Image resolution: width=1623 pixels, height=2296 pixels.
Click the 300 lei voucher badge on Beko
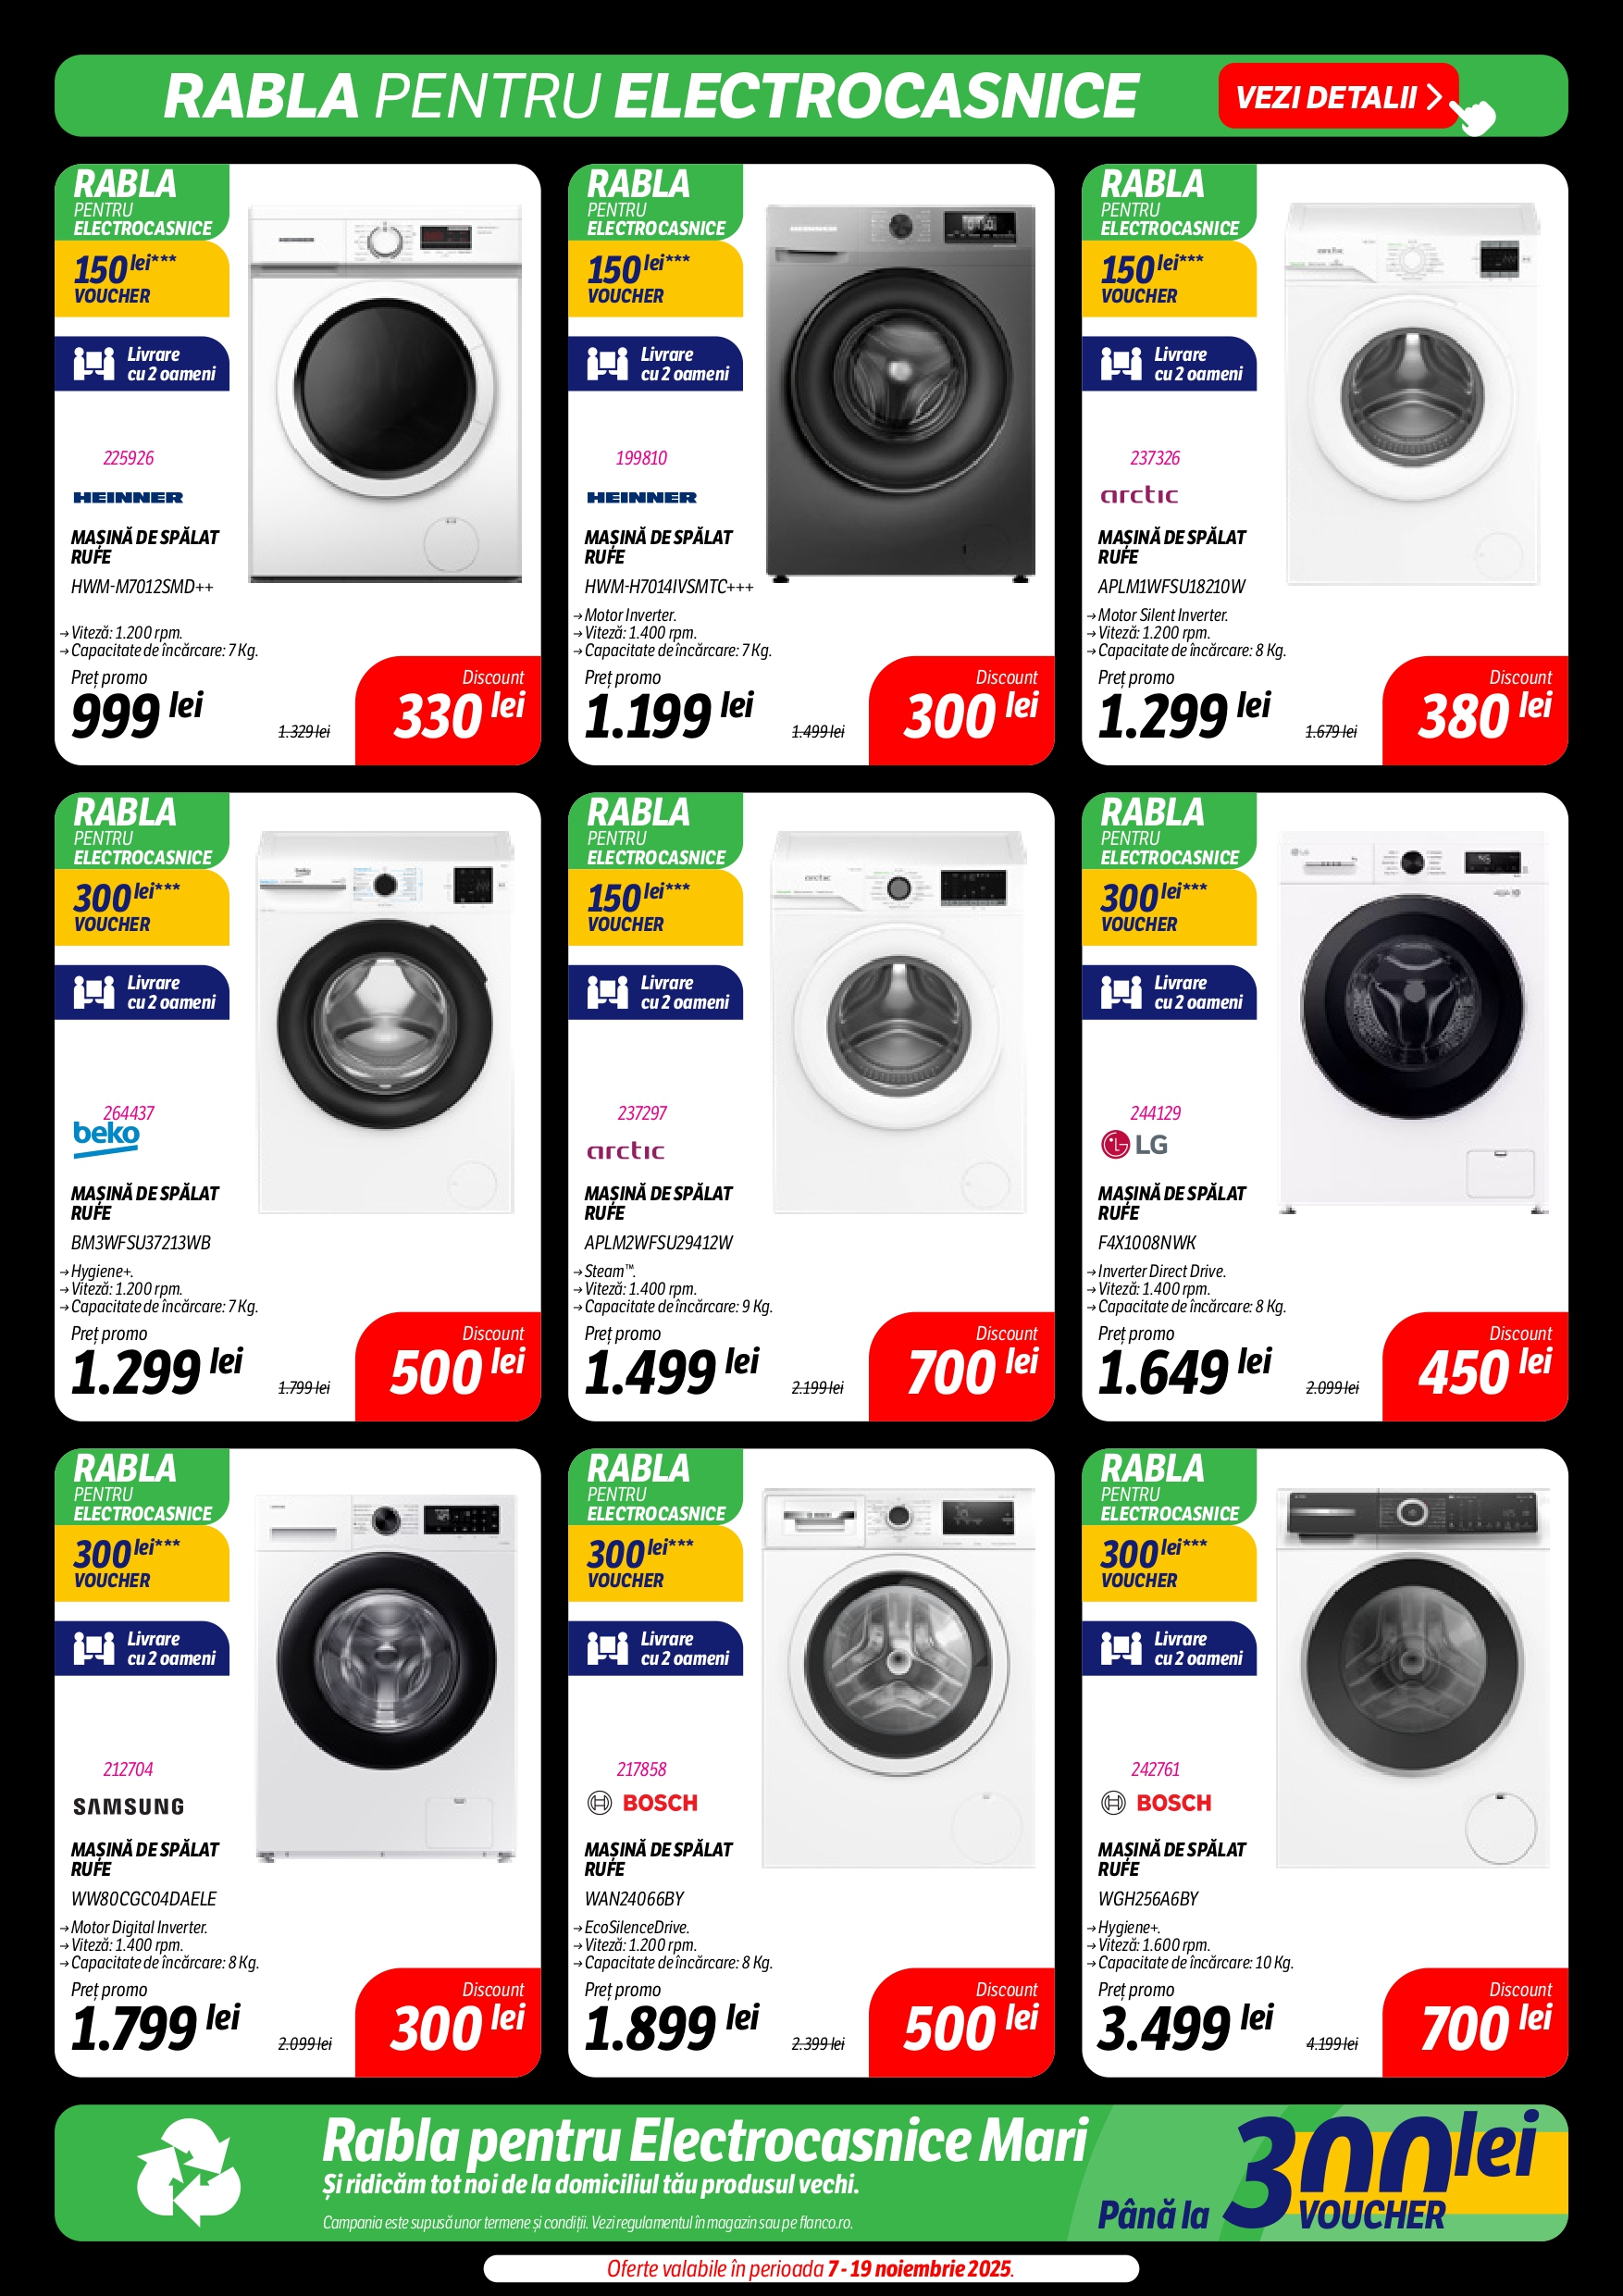[142, 907]
